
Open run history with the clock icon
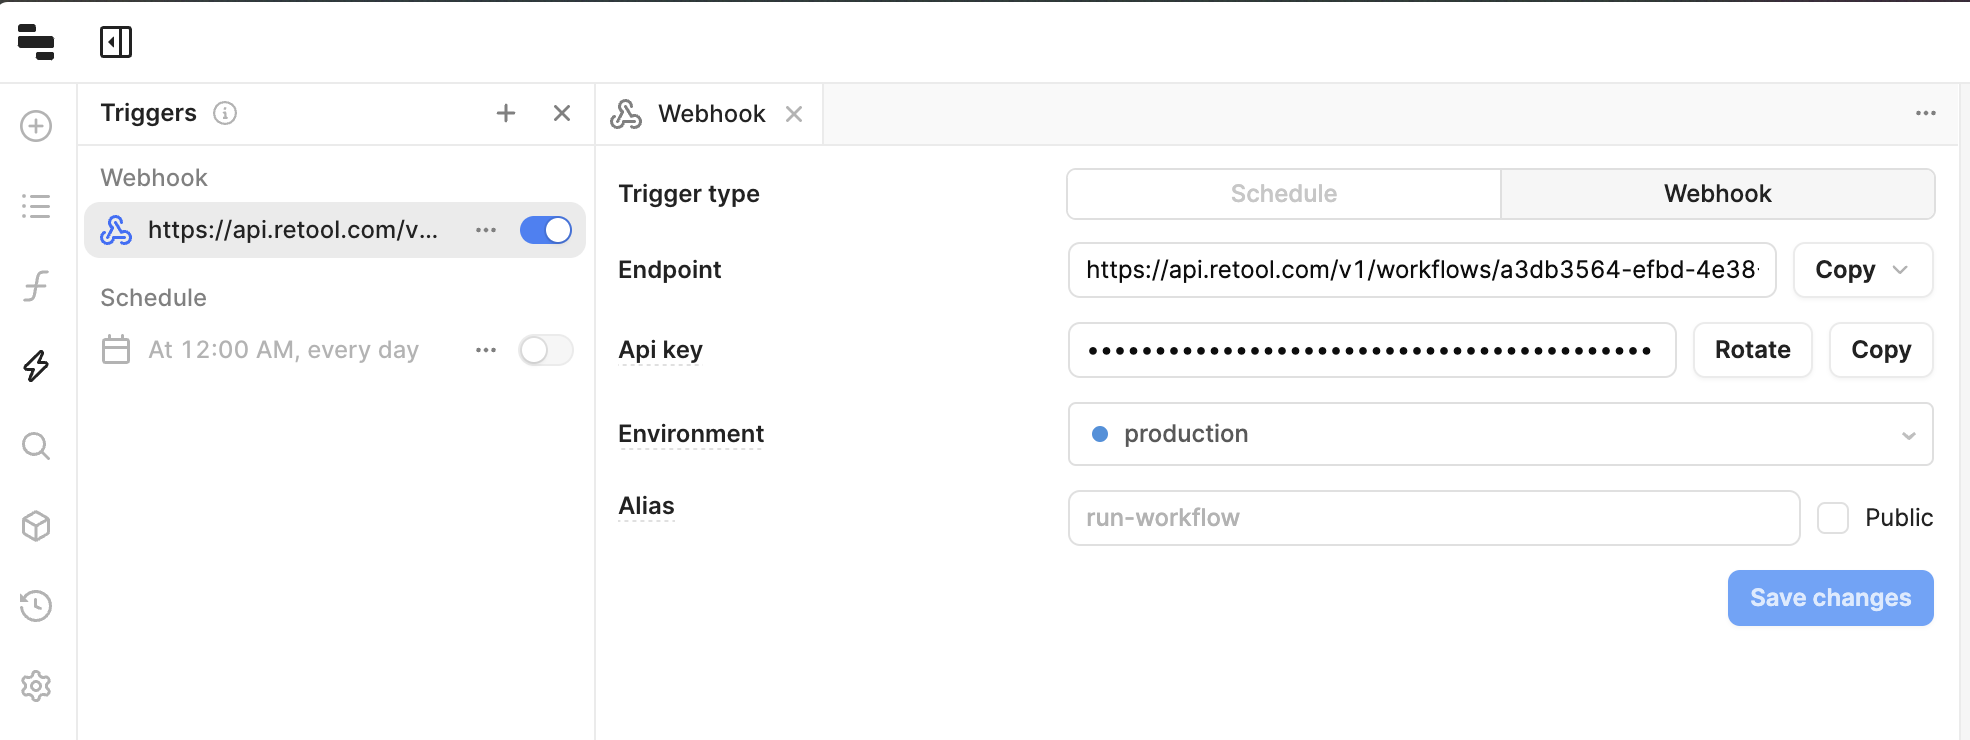point(36,607)
